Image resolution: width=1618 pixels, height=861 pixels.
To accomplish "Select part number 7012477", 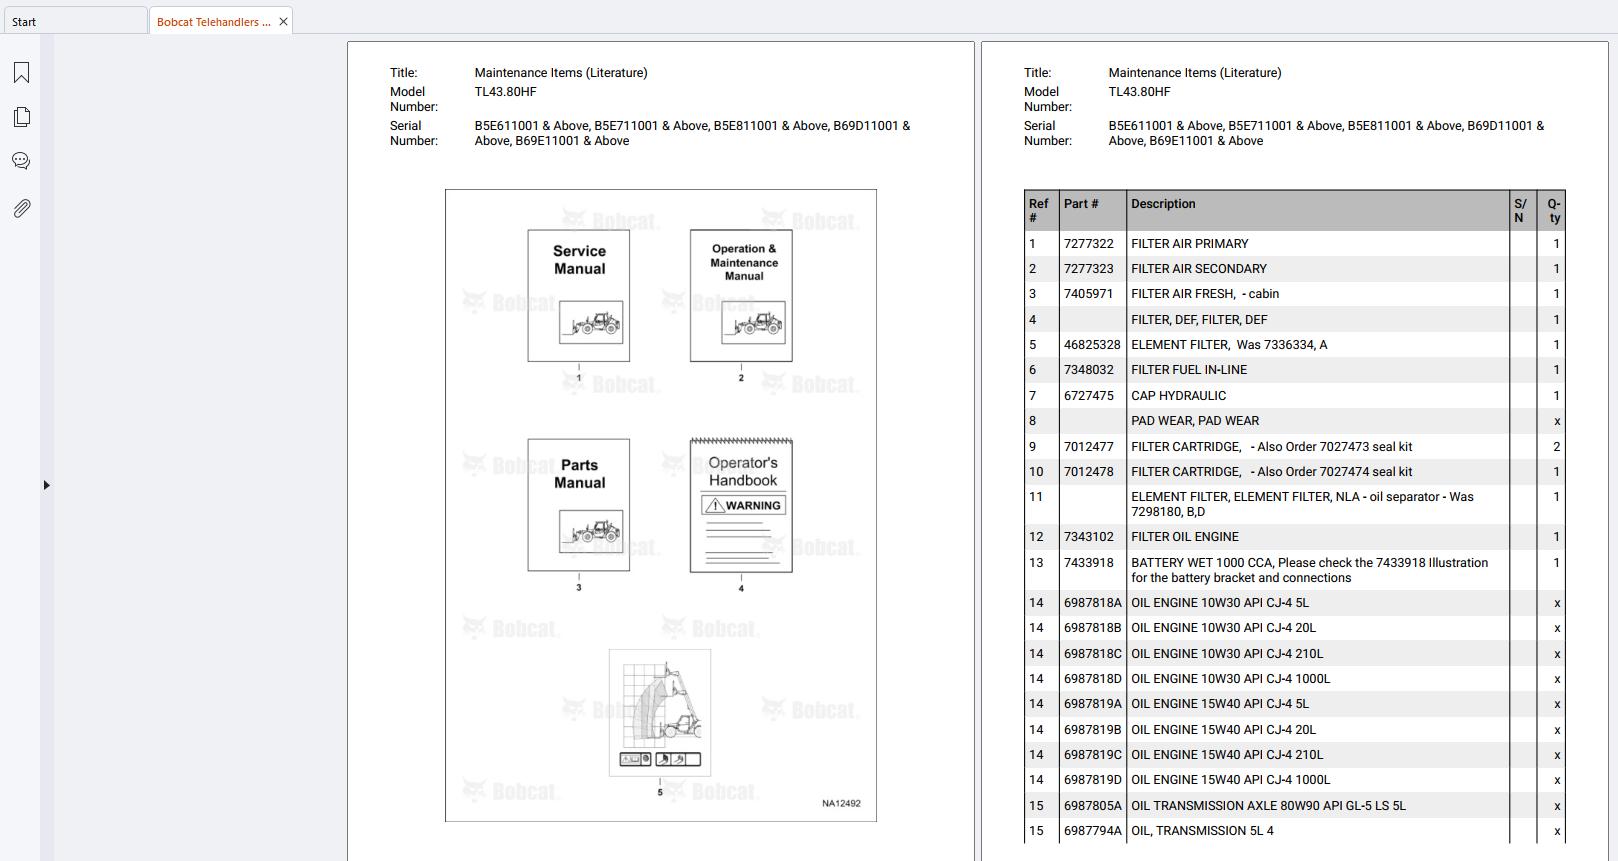I will pyautogui.click(x=1089, y=447).
